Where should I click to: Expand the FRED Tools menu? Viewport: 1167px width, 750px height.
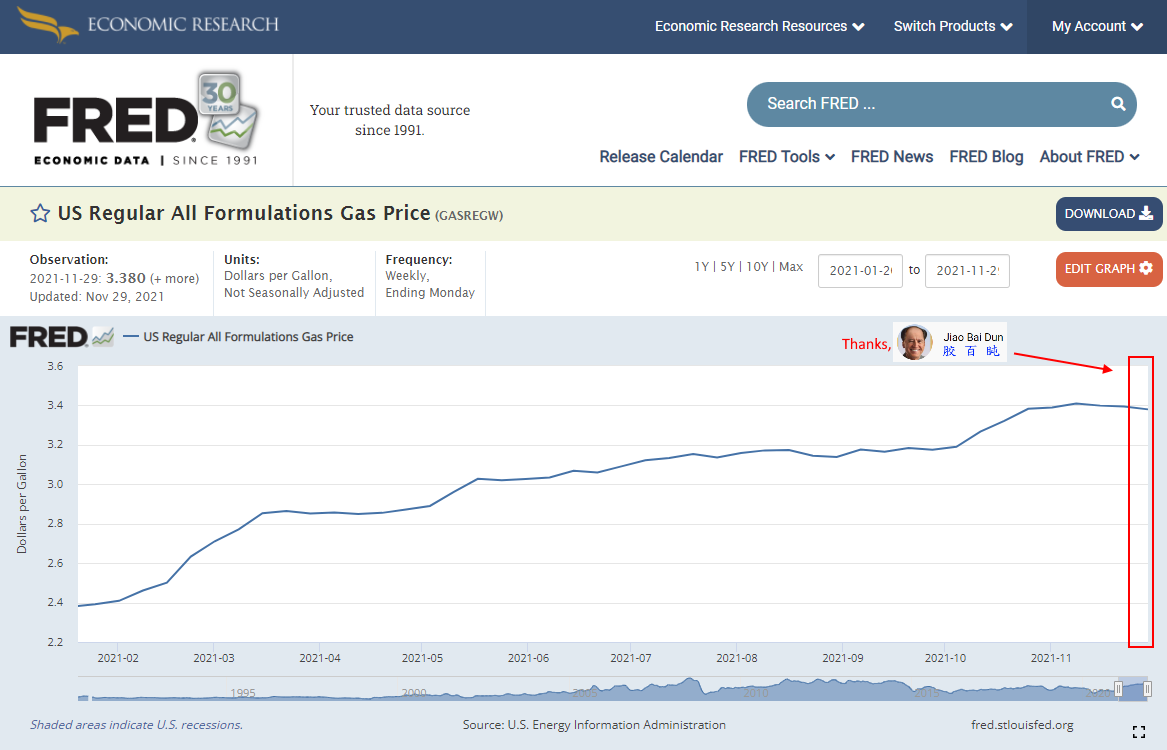coord(787,157)
